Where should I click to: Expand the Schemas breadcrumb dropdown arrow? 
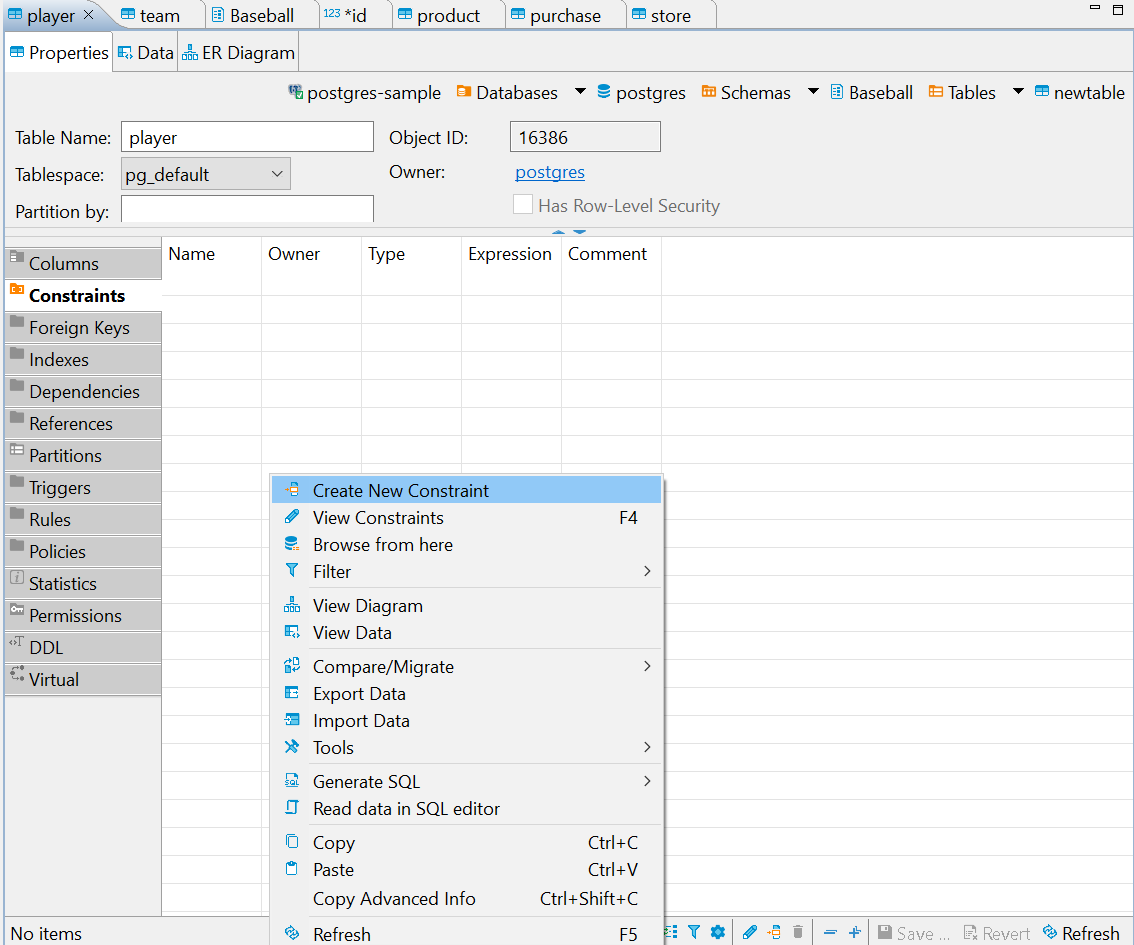coord(813,91)
